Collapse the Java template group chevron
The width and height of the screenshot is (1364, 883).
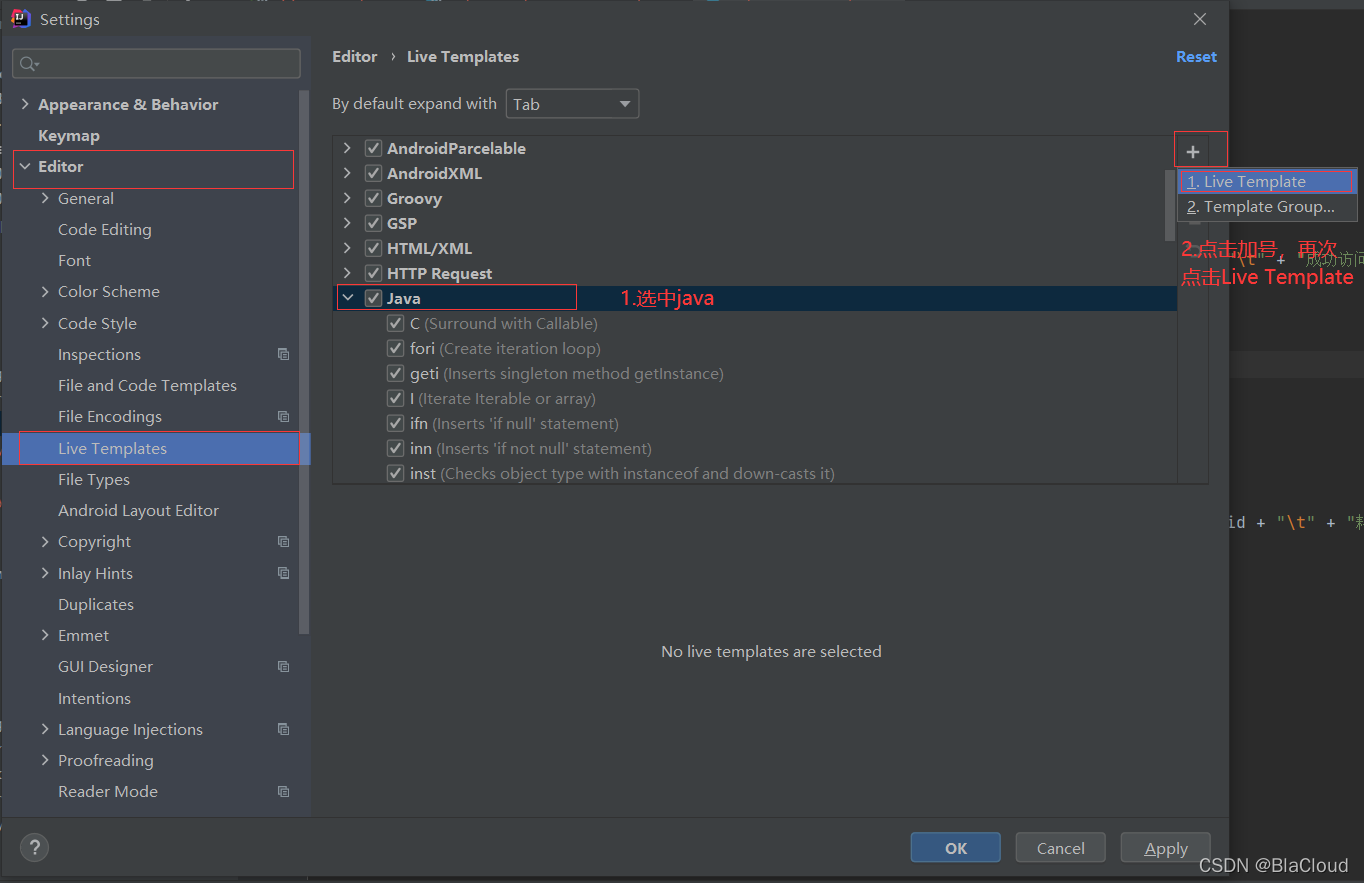(x=346, y=297)
